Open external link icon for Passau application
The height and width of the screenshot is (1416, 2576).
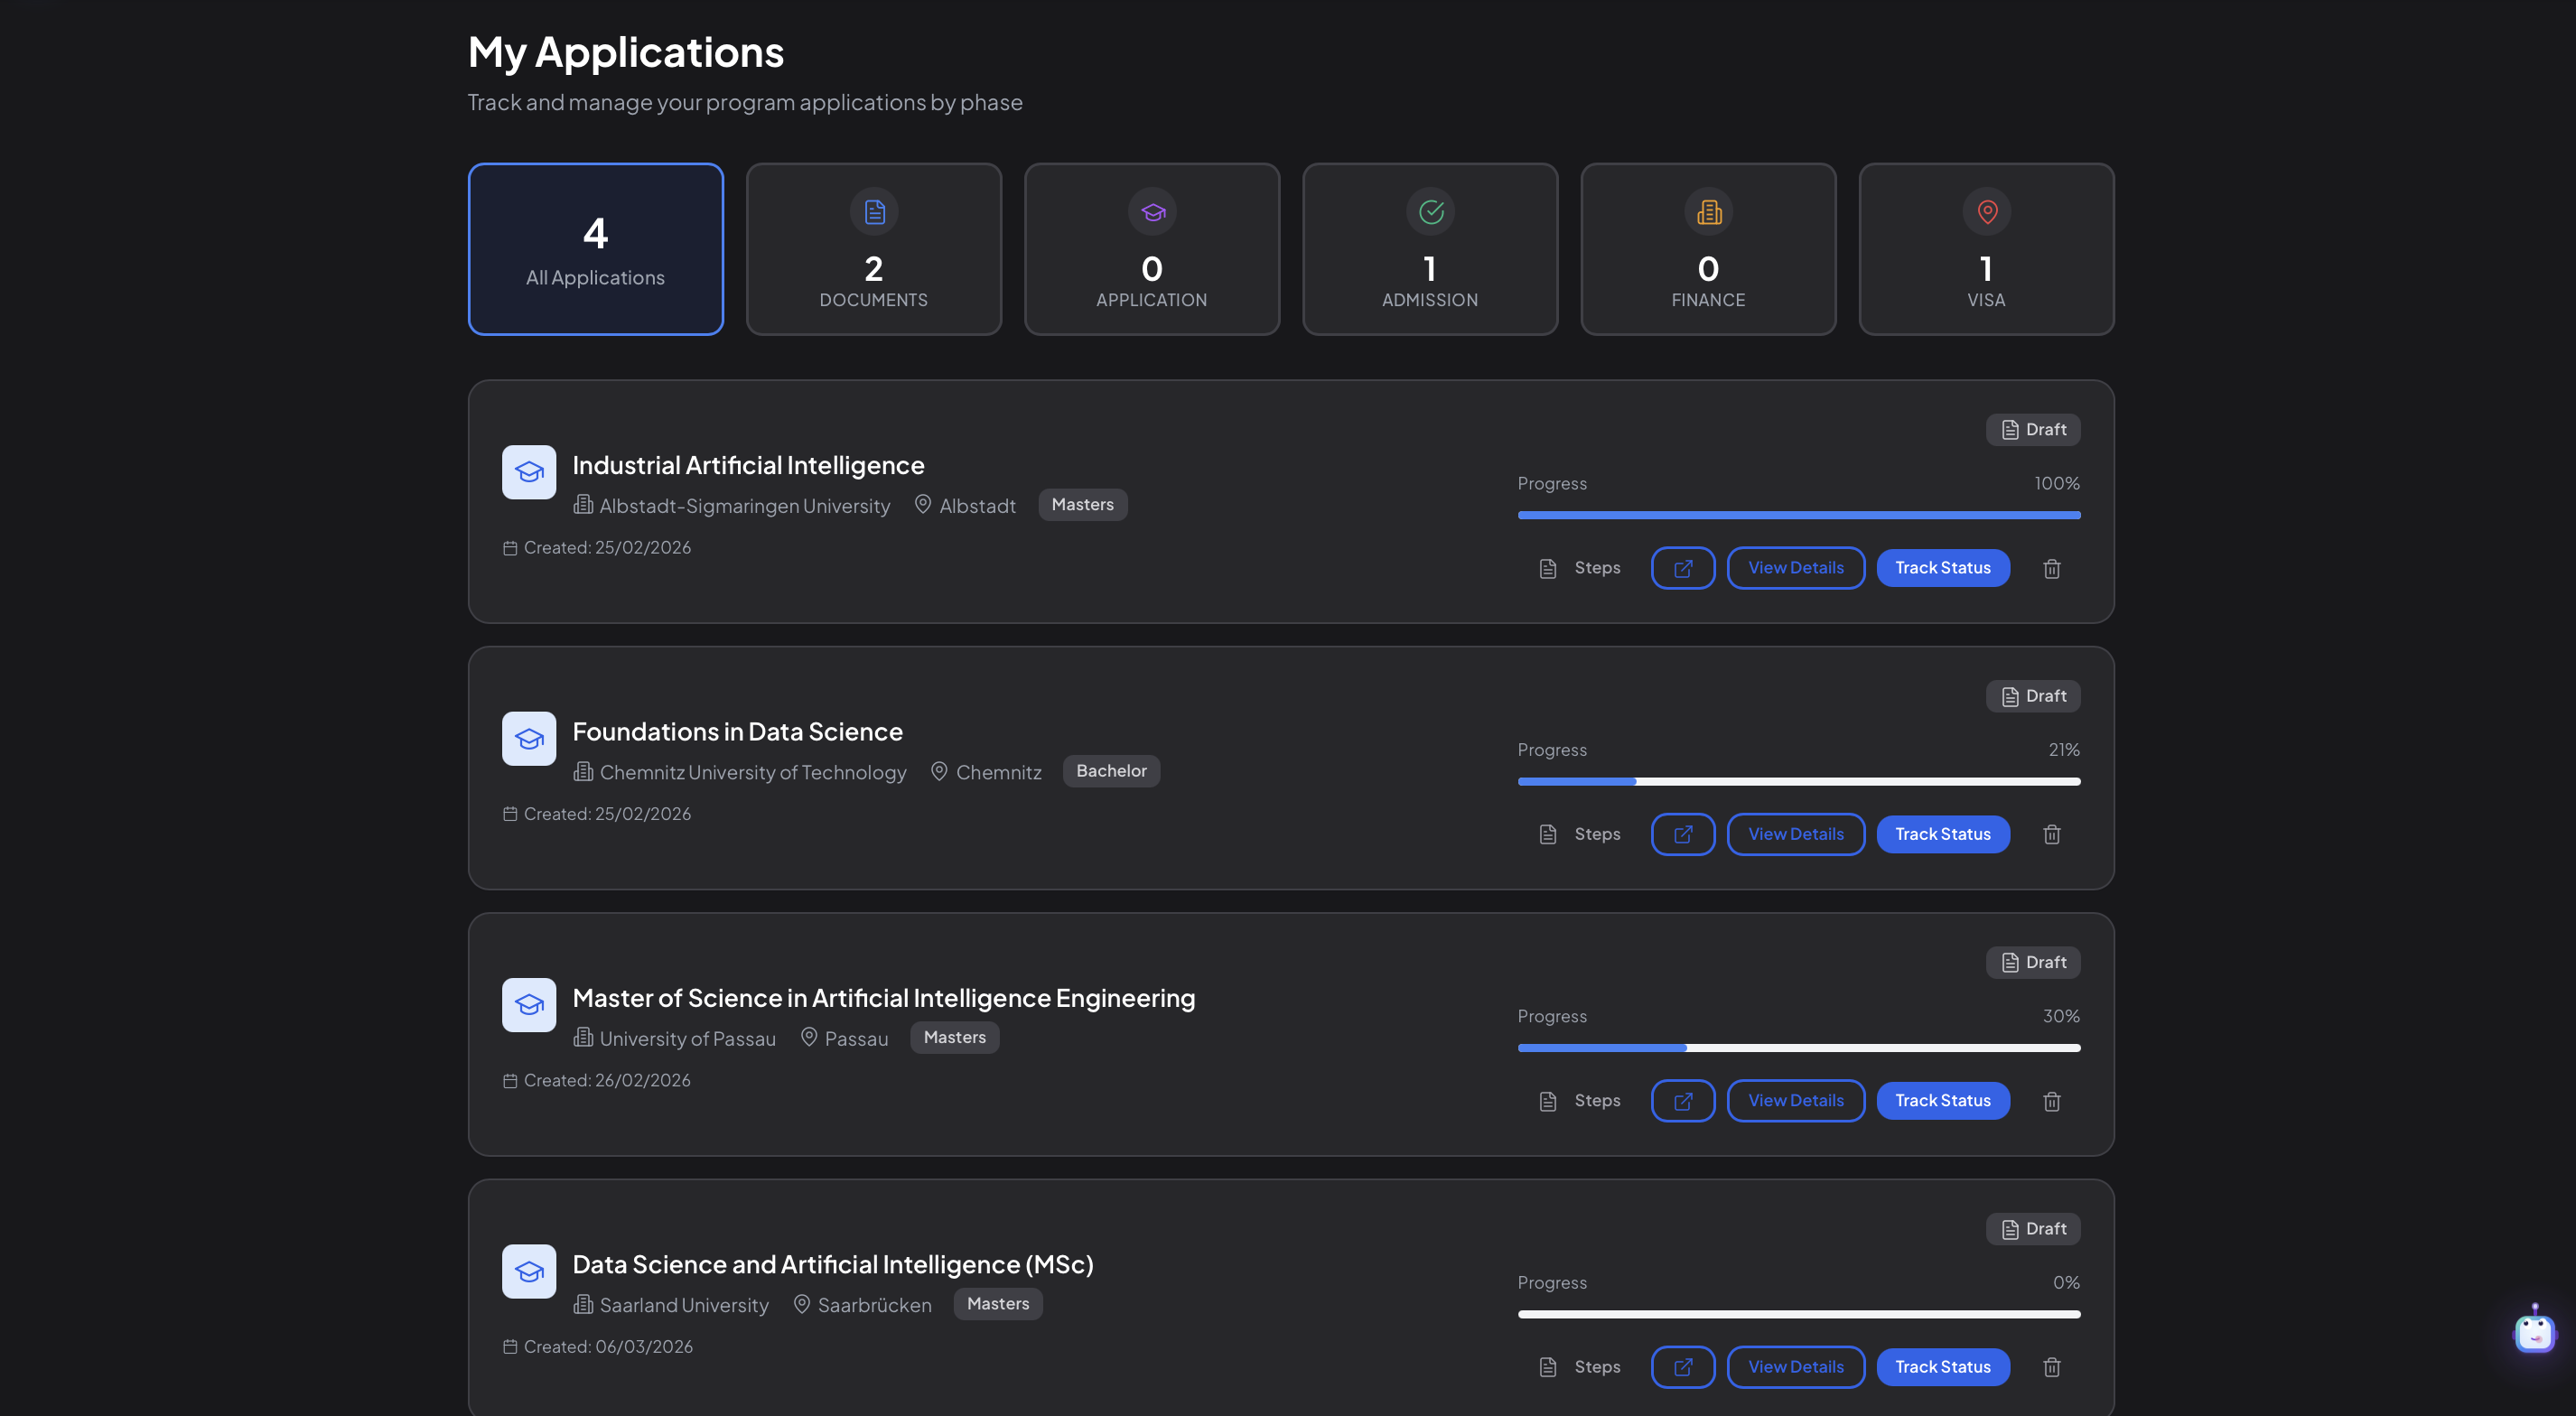coord(1683,1100)
